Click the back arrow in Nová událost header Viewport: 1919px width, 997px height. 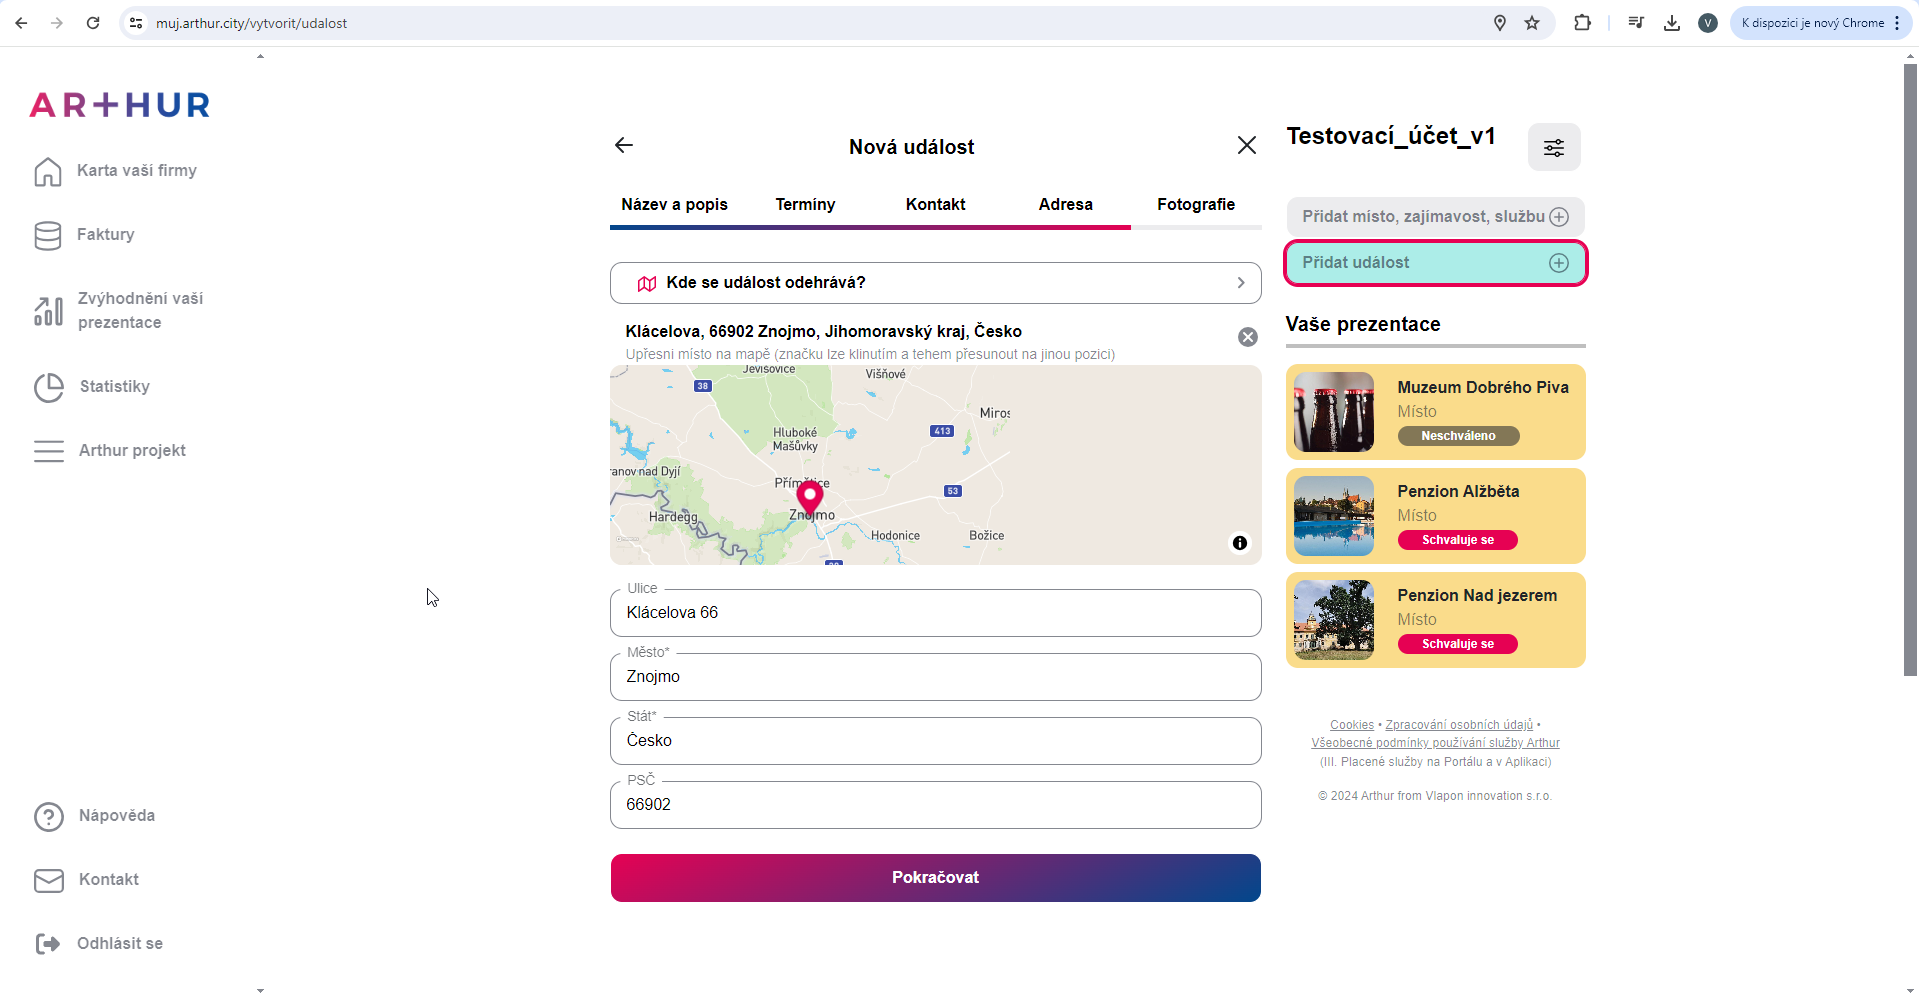coord(624,146)
